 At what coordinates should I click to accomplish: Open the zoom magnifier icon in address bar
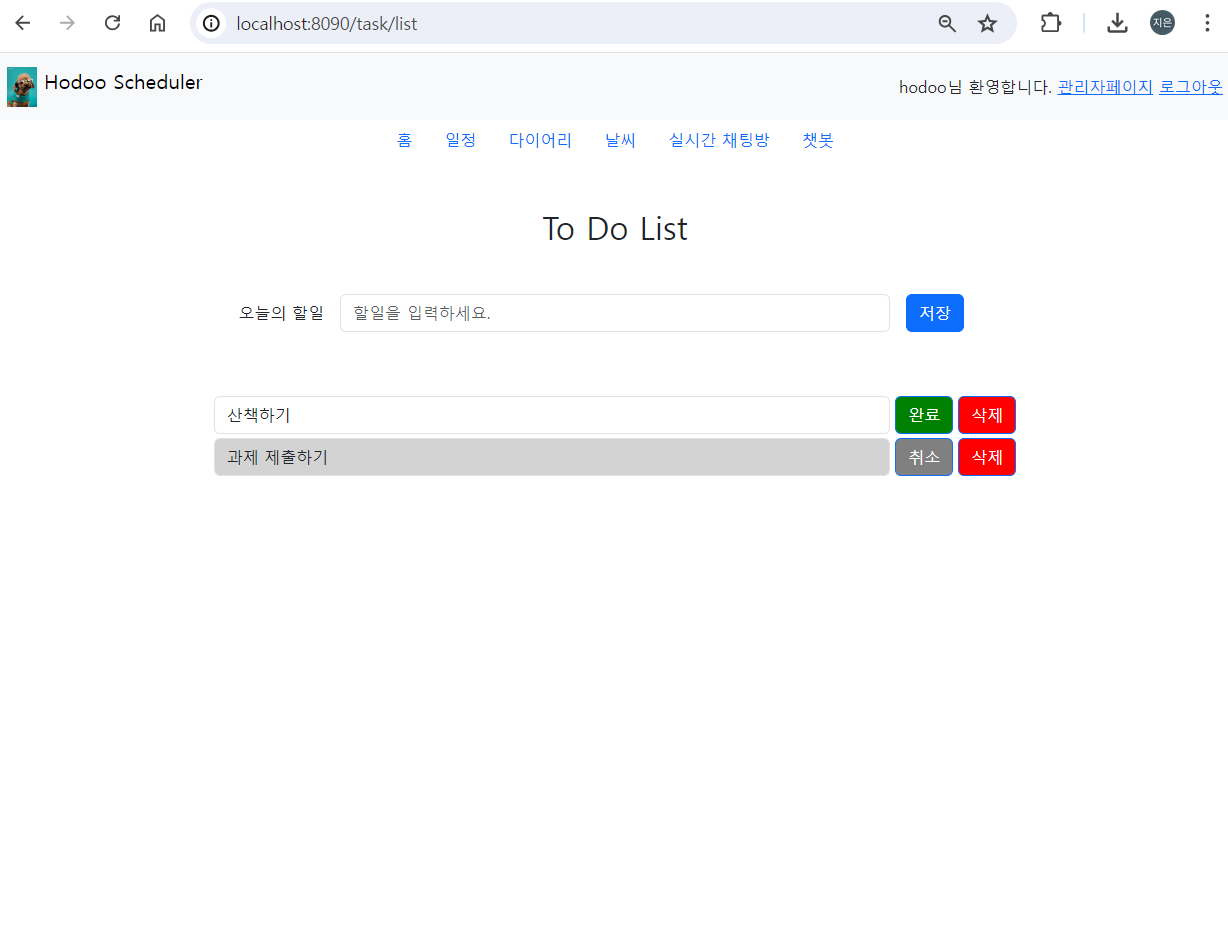click(947, 23)
